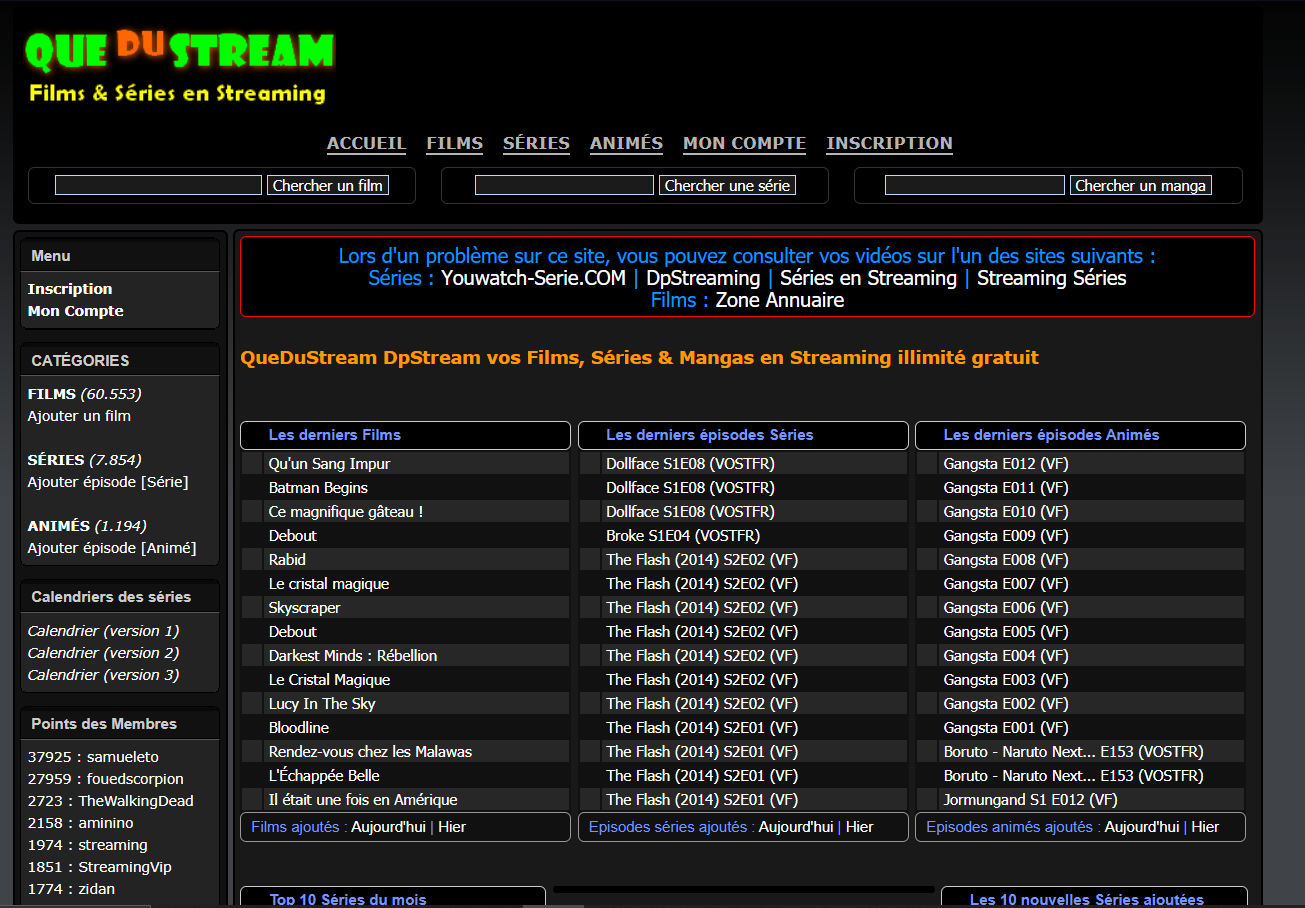Open the Youwatch-Serie.COM link

[x=533, y=278]
